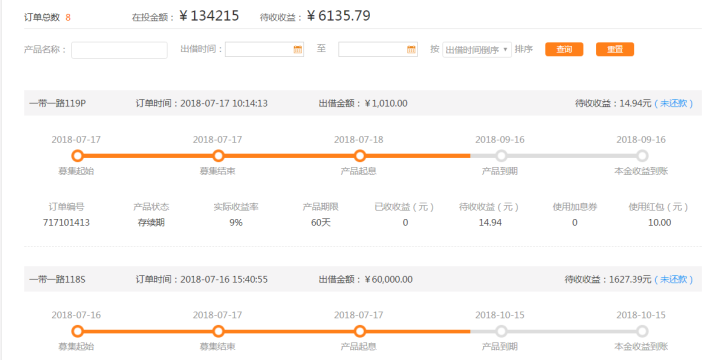
Task: Click the 存续期 product status value
Action: pos(152,223)
